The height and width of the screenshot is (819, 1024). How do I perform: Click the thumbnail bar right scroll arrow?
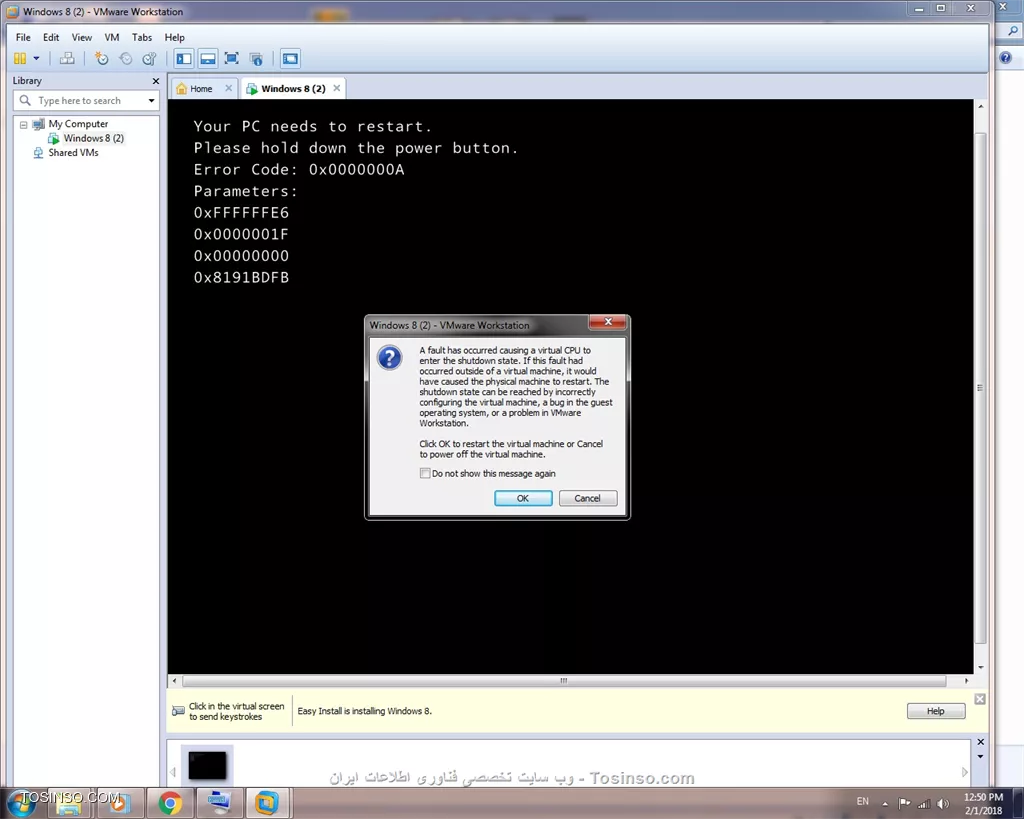pos(965,773)
